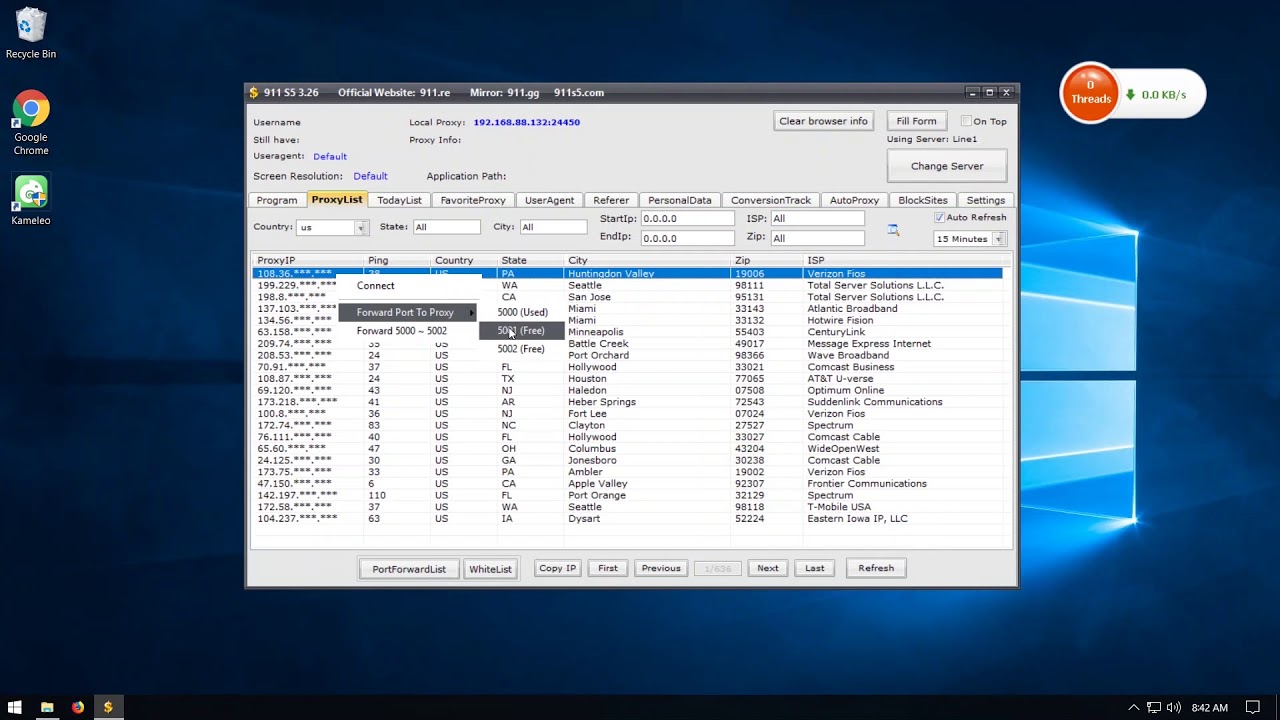Click the Default Screen Resolution link
This screenshot has height=720, width=1280.
(370, 177)
